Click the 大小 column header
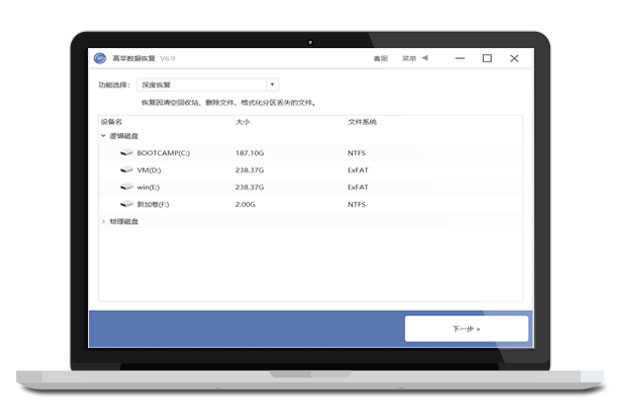This screenshot has height=420, width=620. (243, 122)
